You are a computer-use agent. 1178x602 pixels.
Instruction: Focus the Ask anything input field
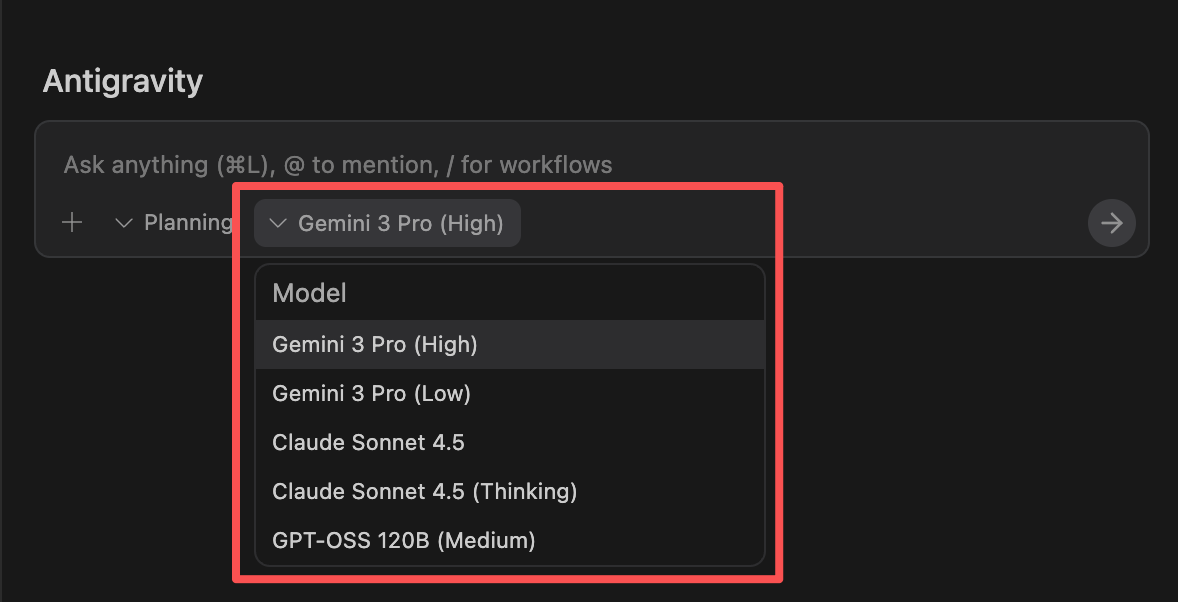[x=700, y=164]
